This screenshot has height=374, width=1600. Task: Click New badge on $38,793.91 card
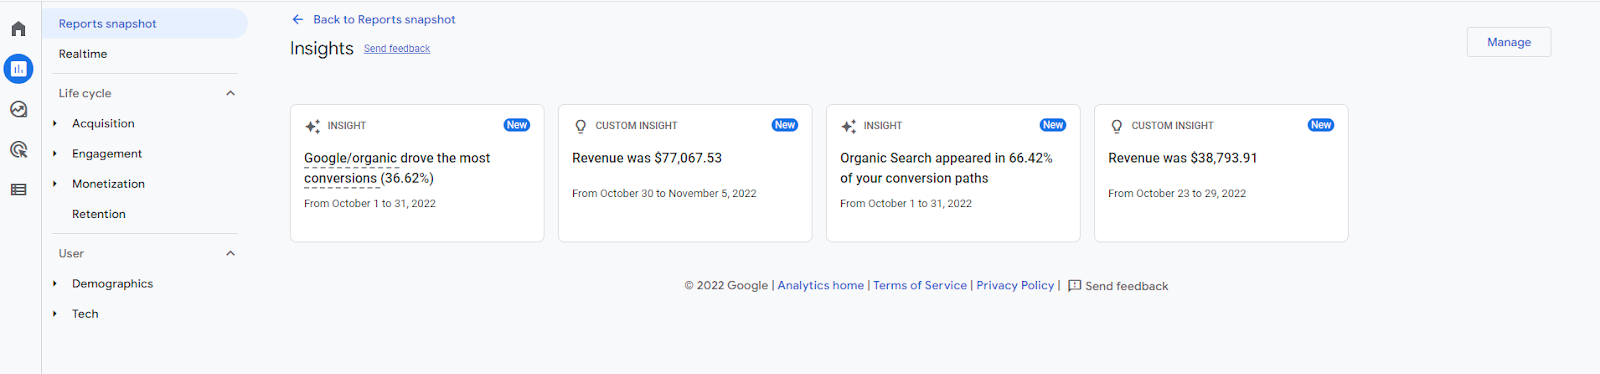point(1321,125)
